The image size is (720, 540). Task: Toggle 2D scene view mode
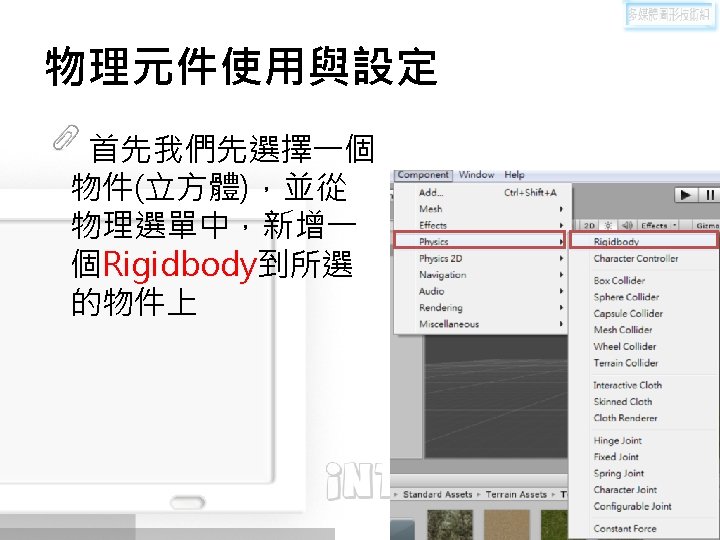tap(590, 225)
